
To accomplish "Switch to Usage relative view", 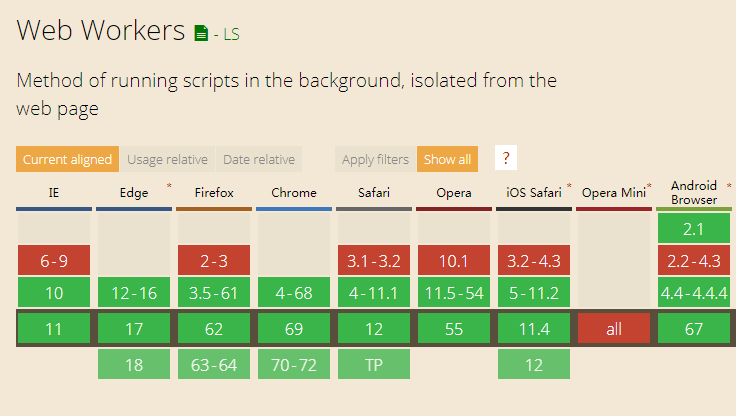I will coord(167,159).
